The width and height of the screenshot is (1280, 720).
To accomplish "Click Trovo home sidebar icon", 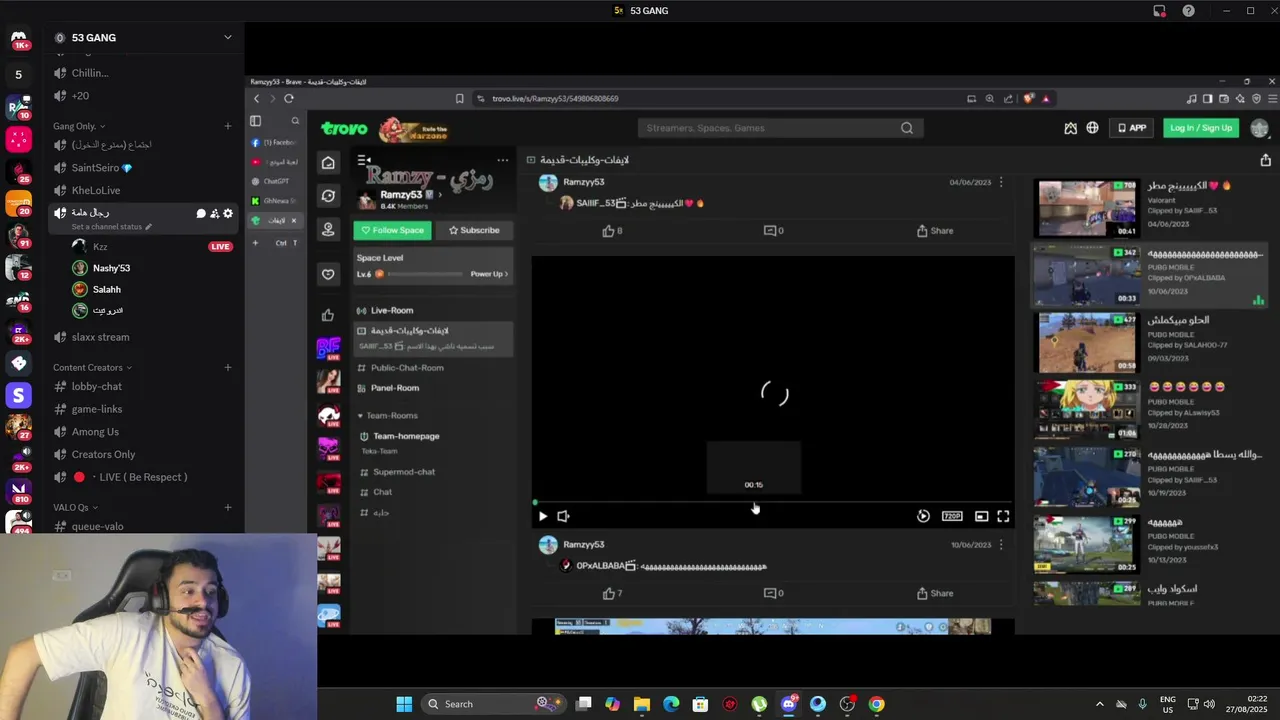I will (328, 162).
